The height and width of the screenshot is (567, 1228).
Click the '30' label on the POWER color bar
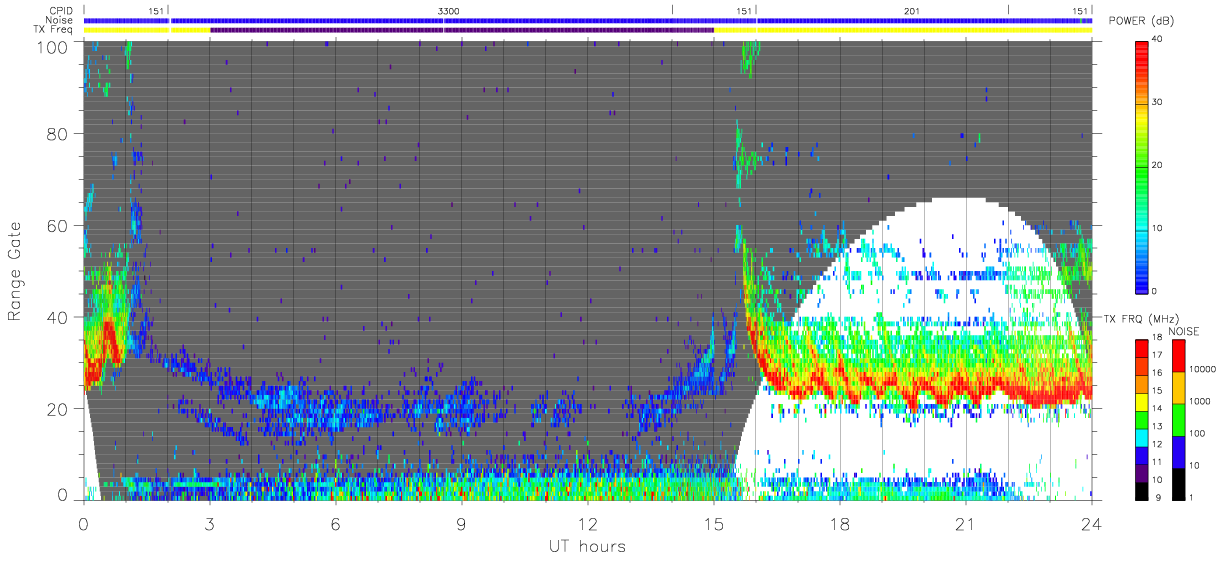pos(1156,102)
